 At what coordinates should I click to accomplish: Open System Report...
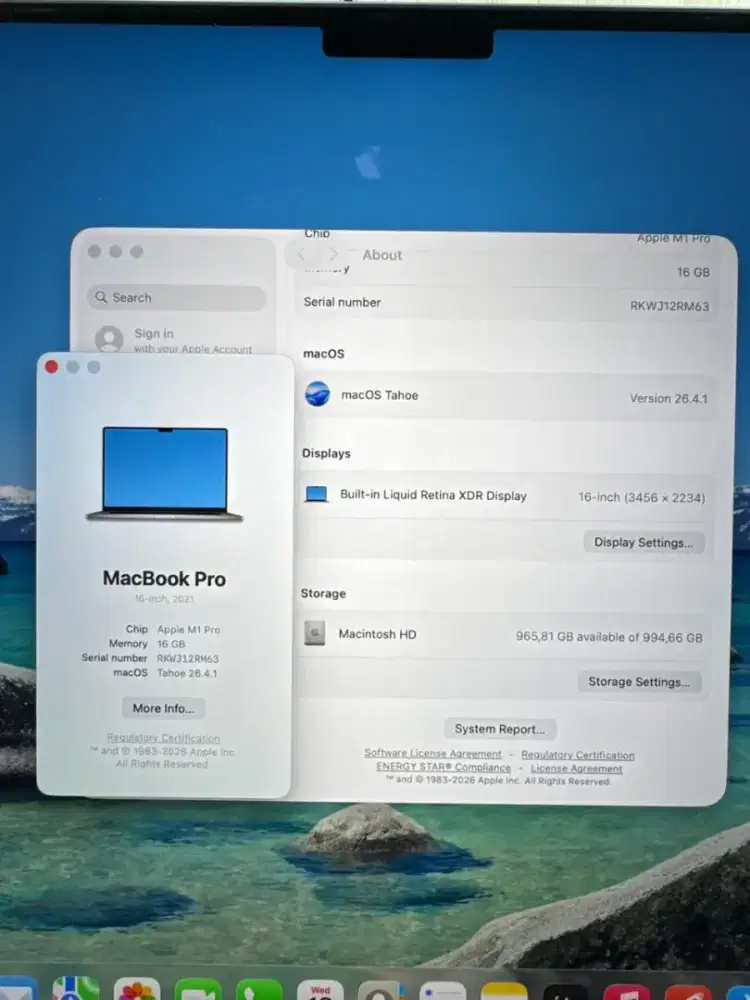tap(500, 729)
